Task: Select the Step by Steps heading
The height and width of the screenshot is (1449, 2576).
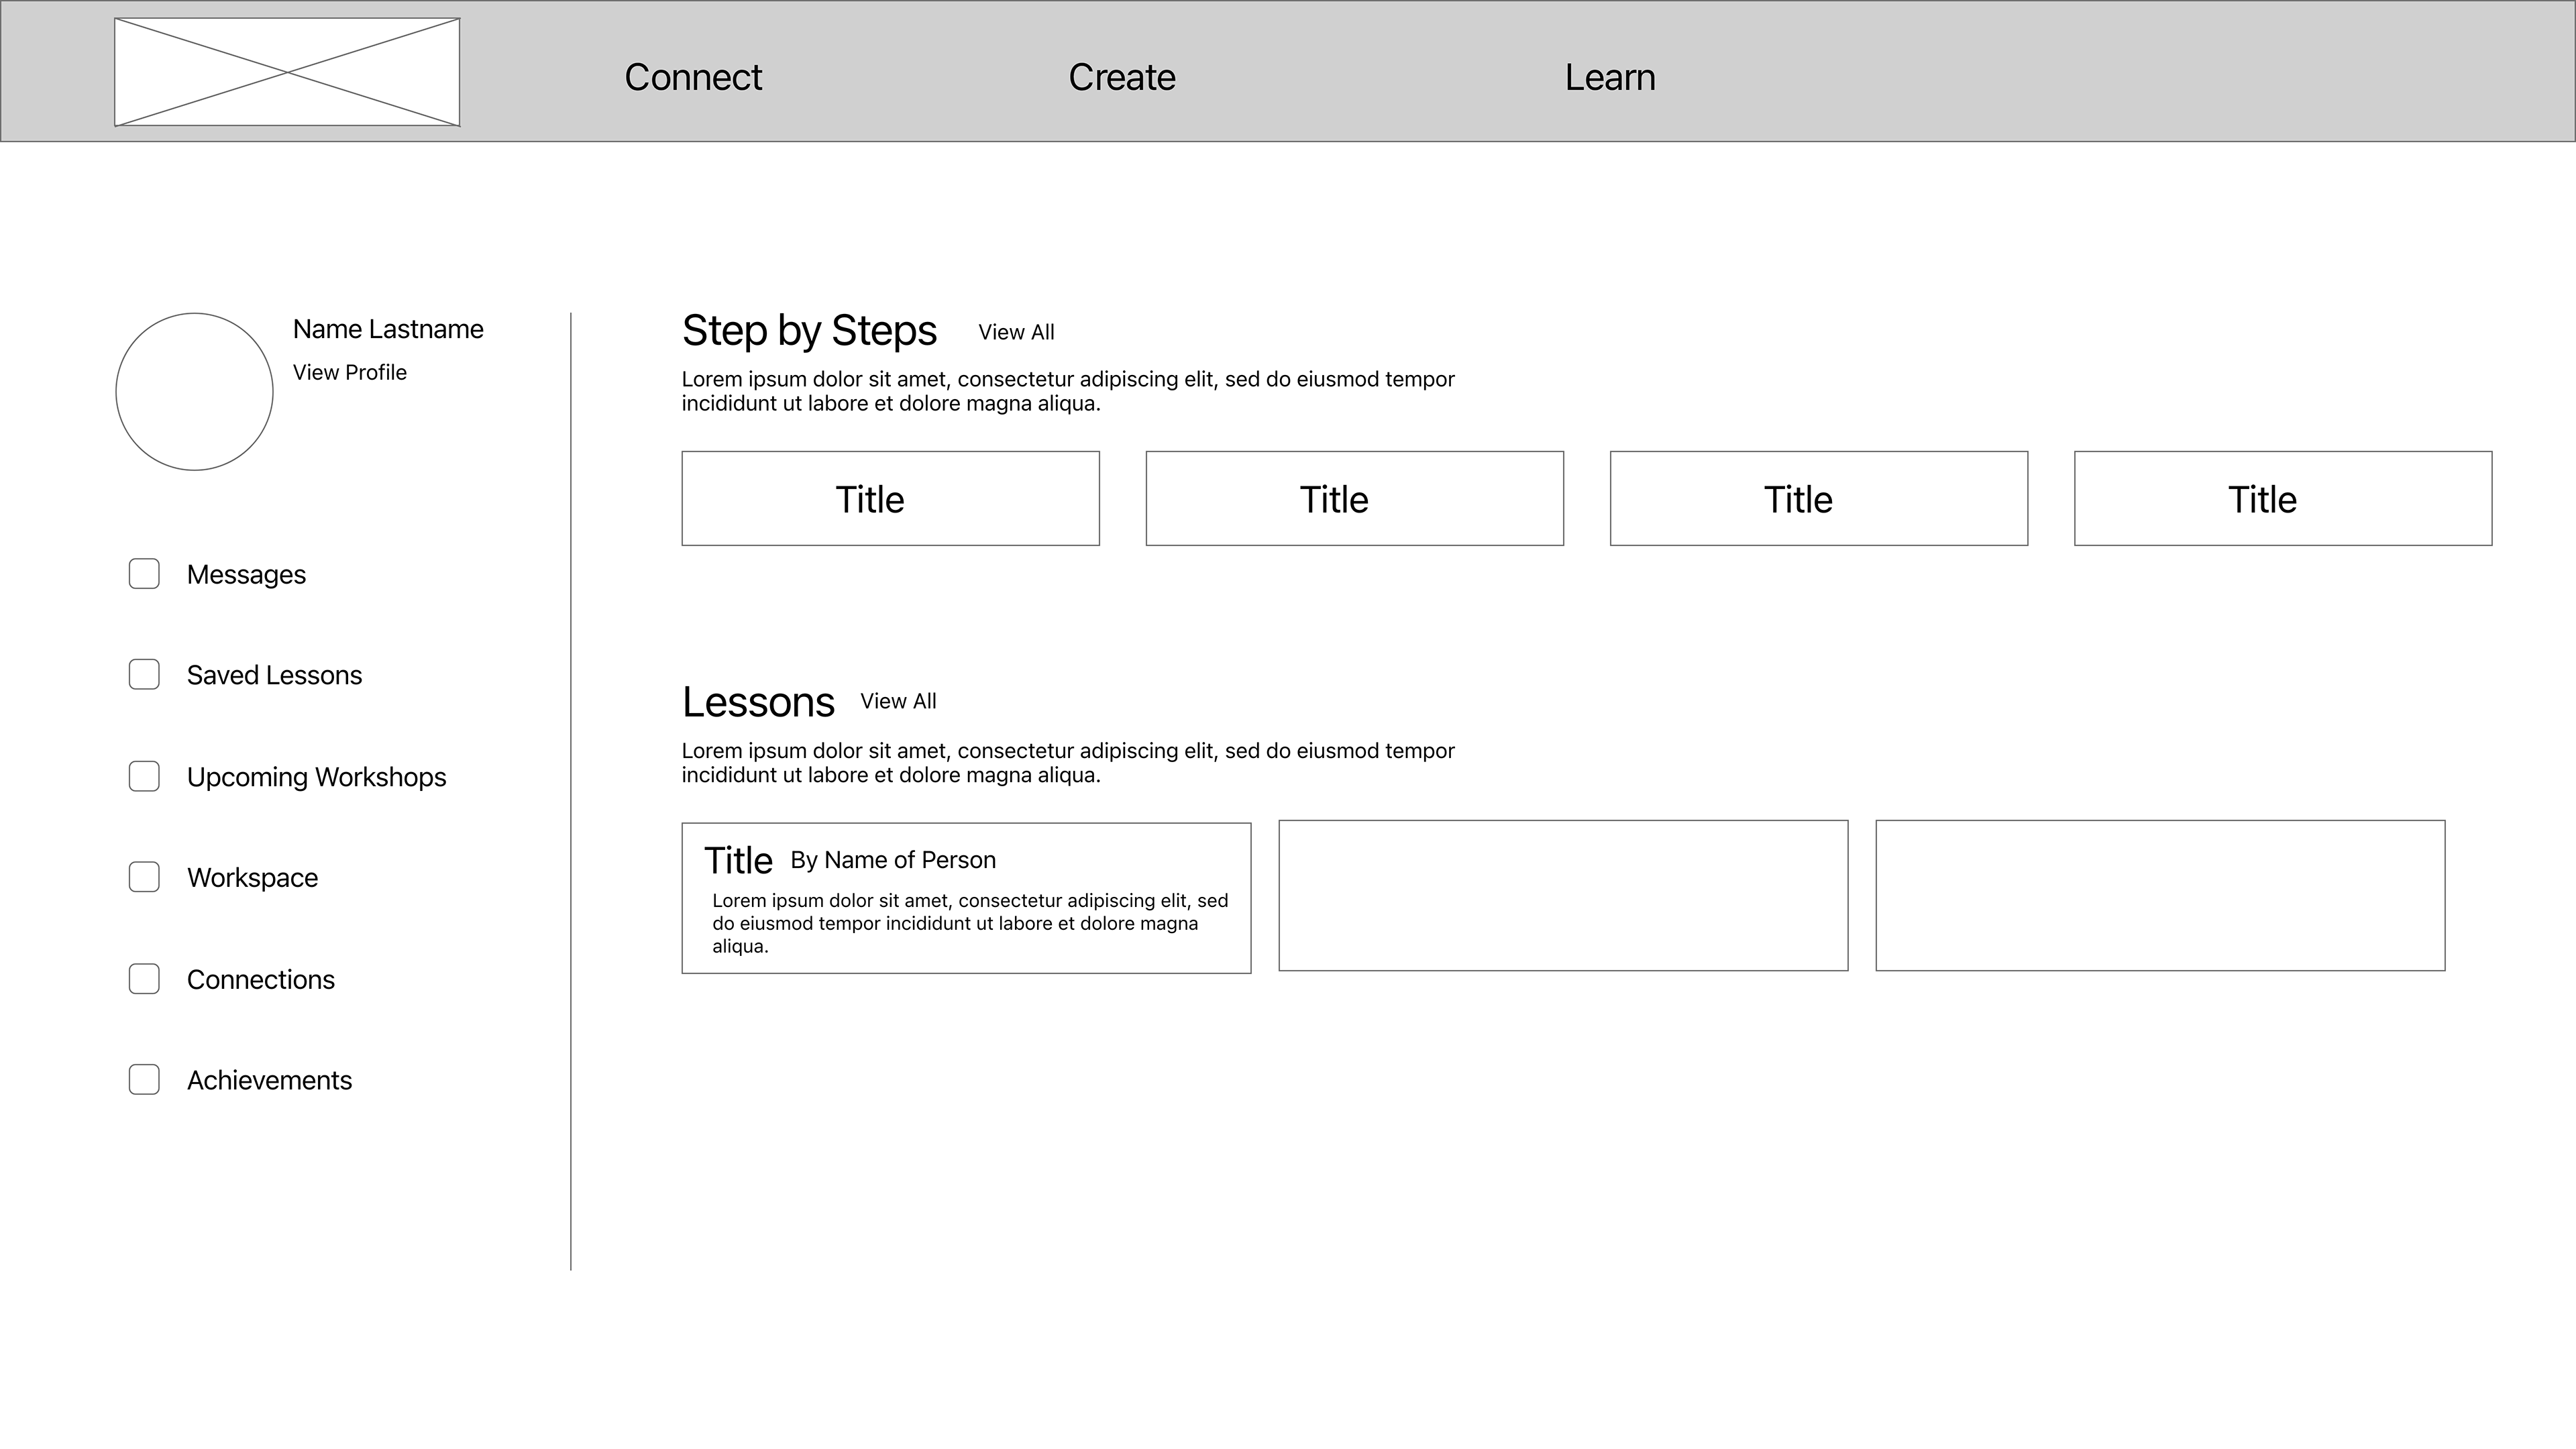Action: tap(809, 331)
